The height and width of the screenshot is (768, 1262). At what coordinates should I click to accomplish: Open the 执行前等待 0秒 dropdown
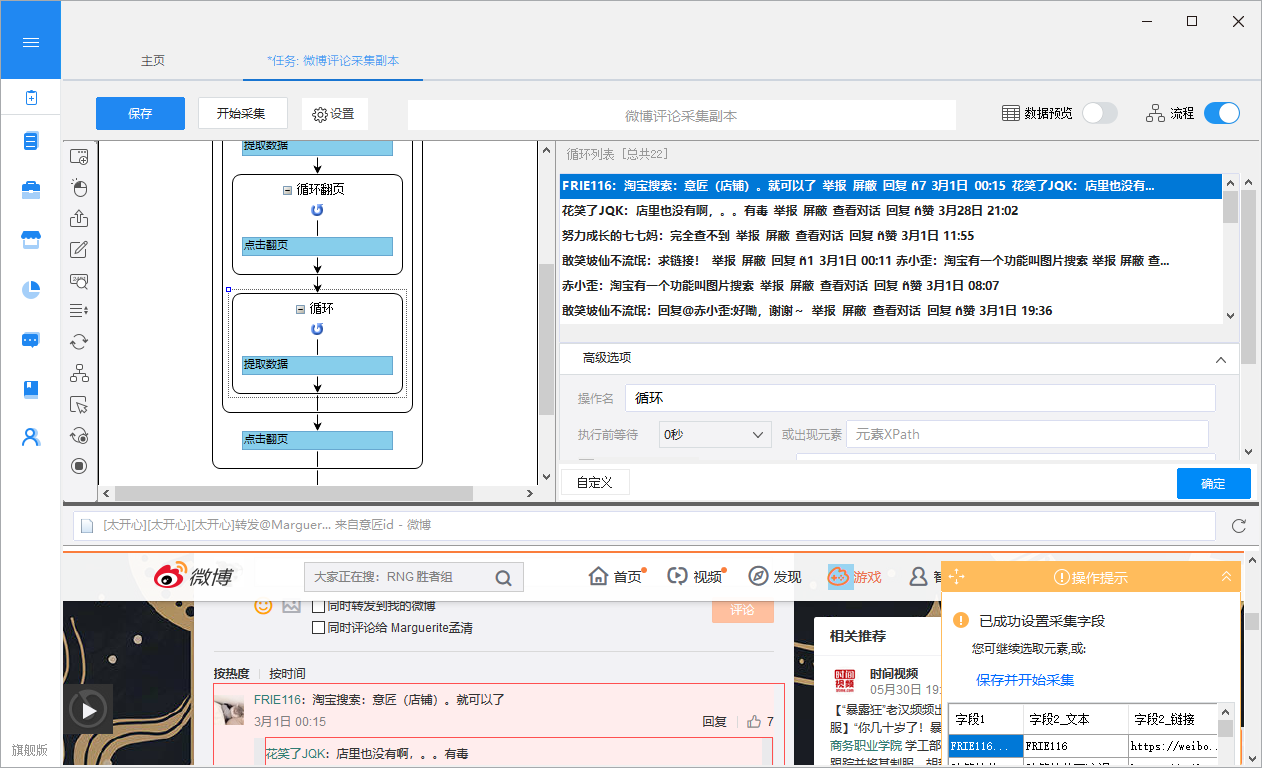click(714, 435)
